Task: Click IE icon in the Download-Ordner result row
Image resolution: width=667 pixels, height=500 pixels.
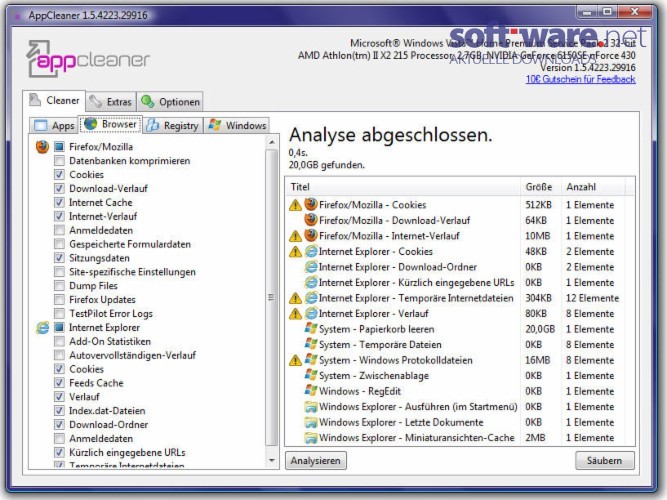Action: click(311, 267)
